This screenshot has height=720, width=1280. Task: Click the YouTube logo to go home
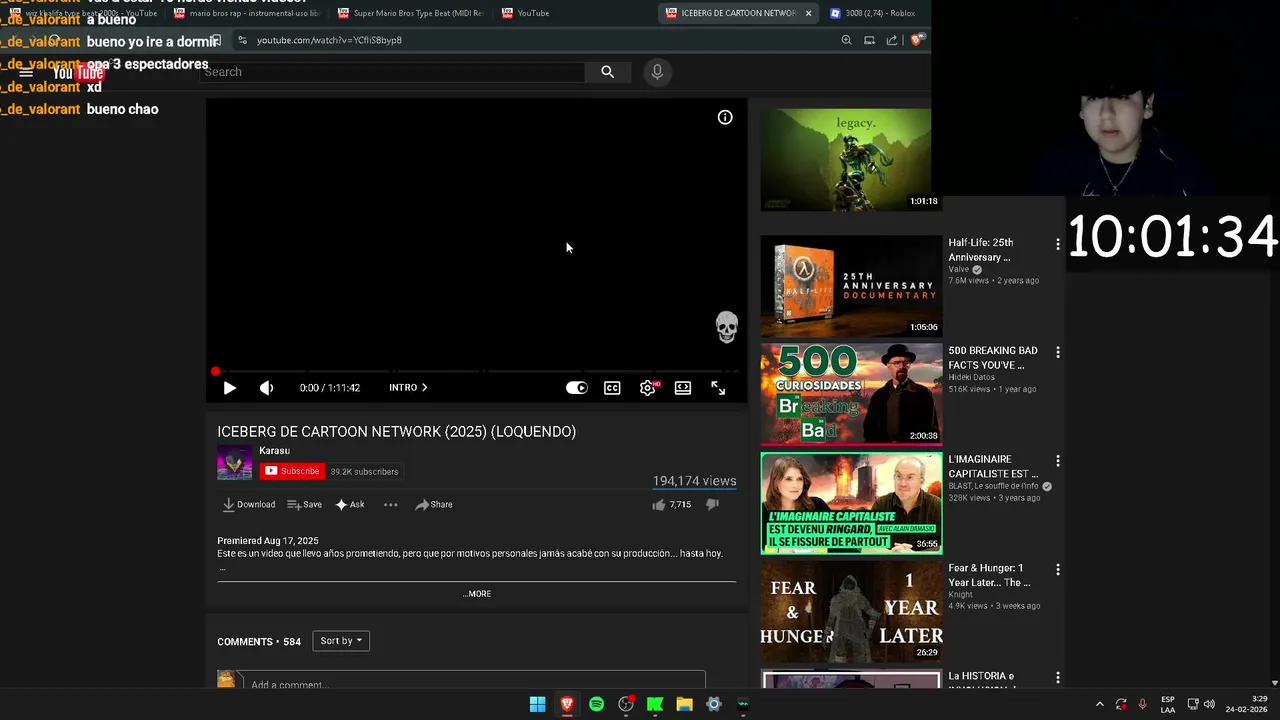tap(78, 73)
